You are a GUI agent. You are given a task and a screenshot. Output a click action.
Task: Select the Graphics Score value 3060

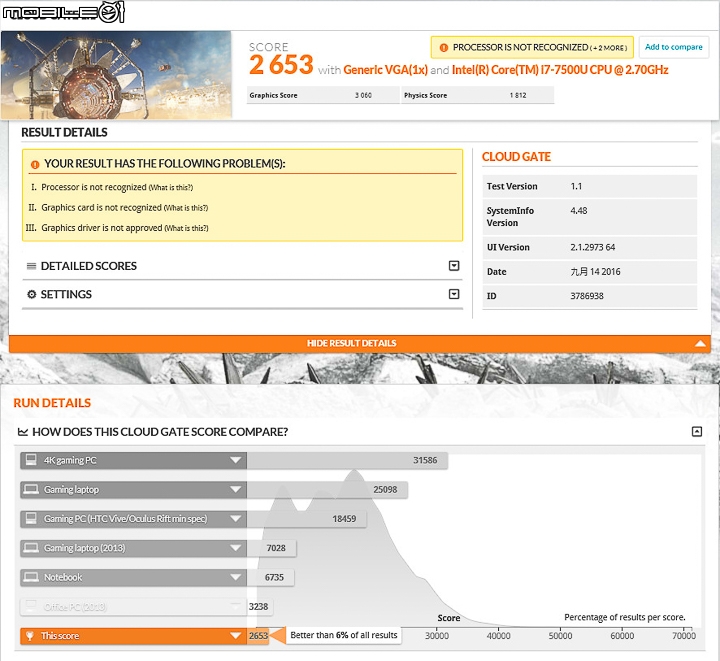click(x=363, y=95)
